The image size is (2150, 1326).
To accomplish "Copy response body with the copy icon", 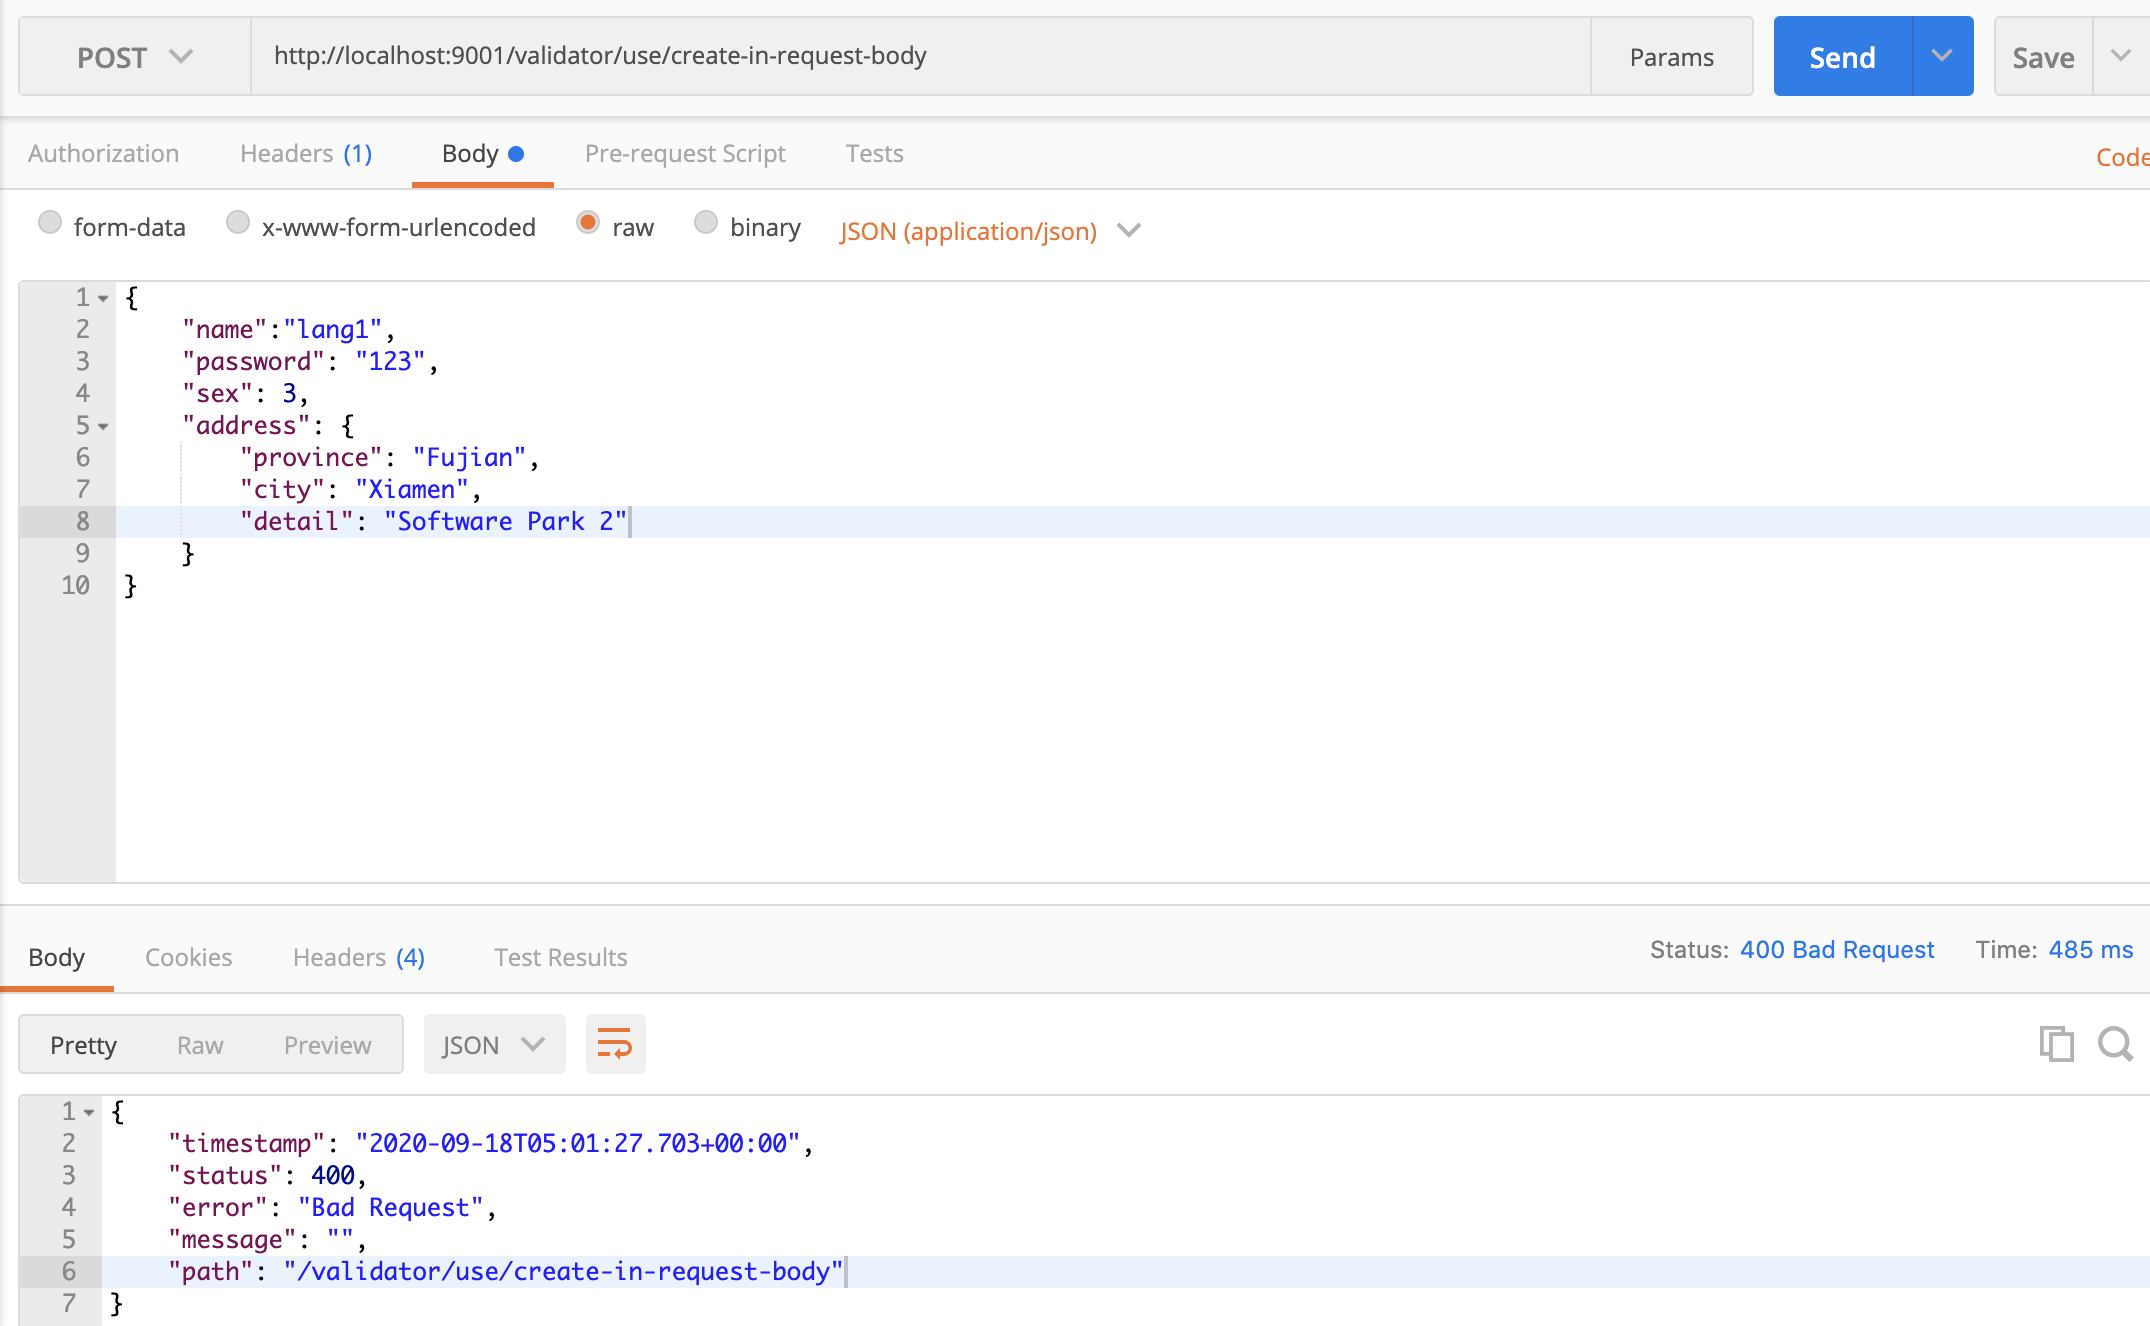I will 2056,1044.
